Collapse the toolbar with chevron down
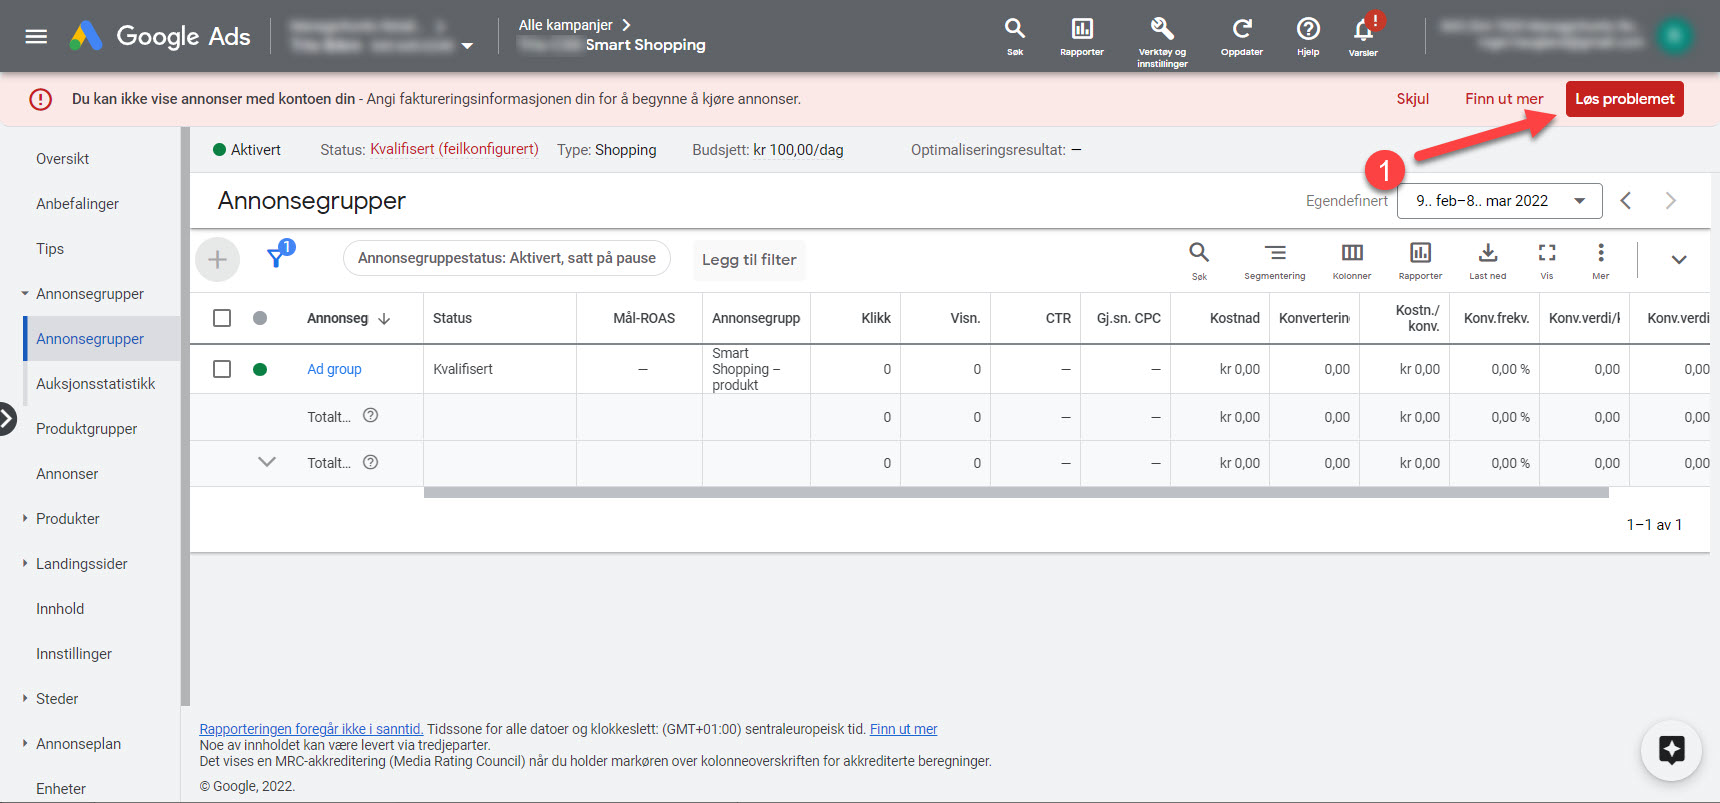Image resolution: width=1720 pixels, height=803 pixels. point(1679,260)
